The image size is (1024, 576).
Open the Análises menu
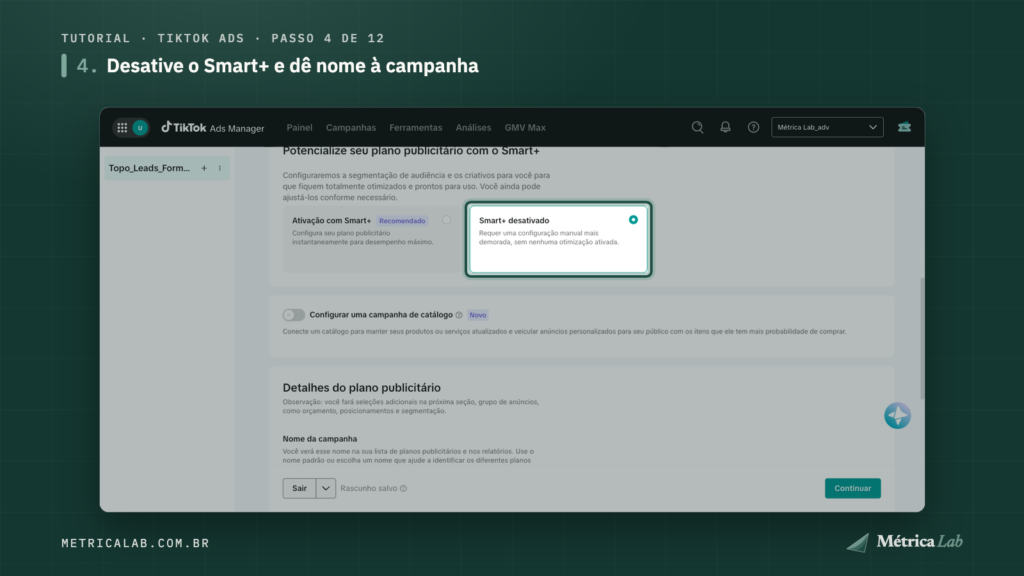pyautogui.click(x=473, y=128)
